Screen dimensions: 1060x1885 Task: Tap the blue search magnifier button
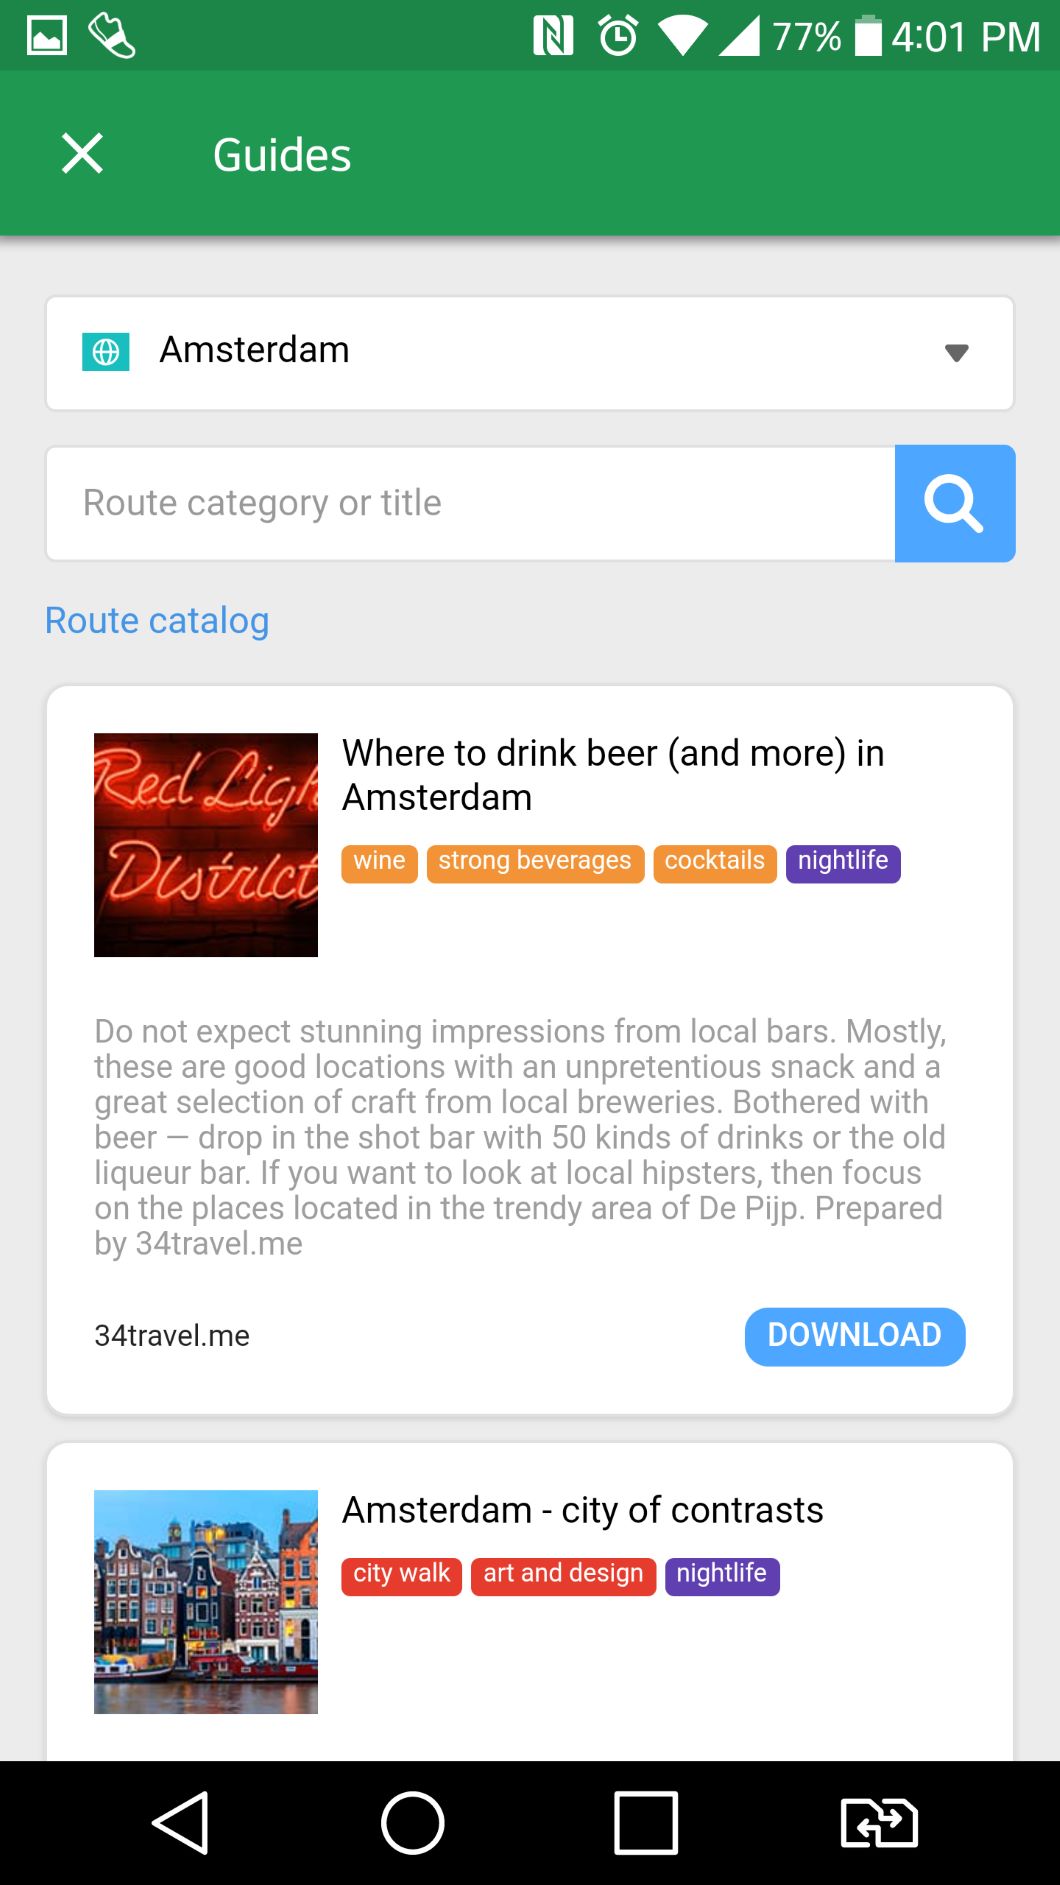[954, 503]
